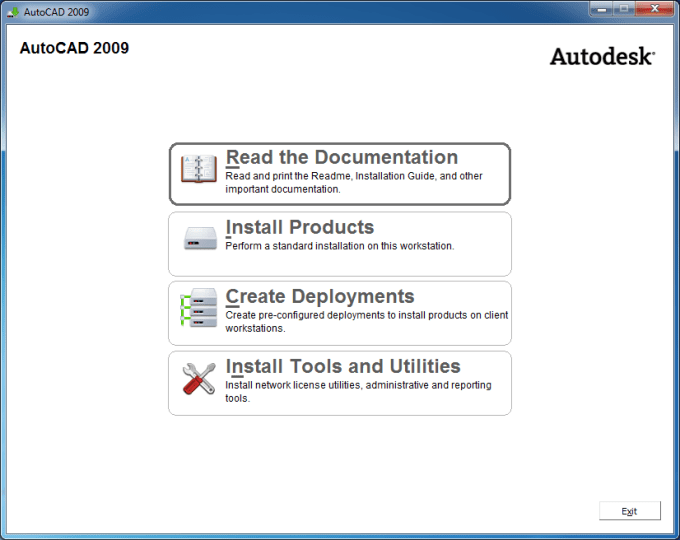680x540 pixels.
Task: Click the drive icon beside Install Products
Action: 200,238
